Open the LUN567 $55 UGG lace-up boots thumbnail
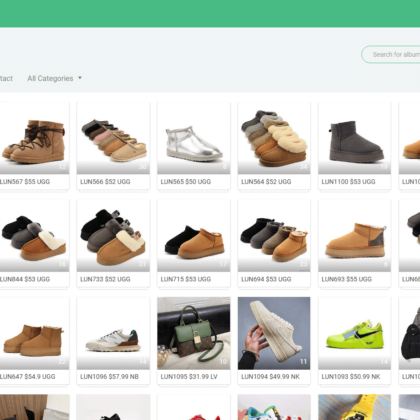Image resolution: width=420 pixels, height=420 pixels. point(34,138)
